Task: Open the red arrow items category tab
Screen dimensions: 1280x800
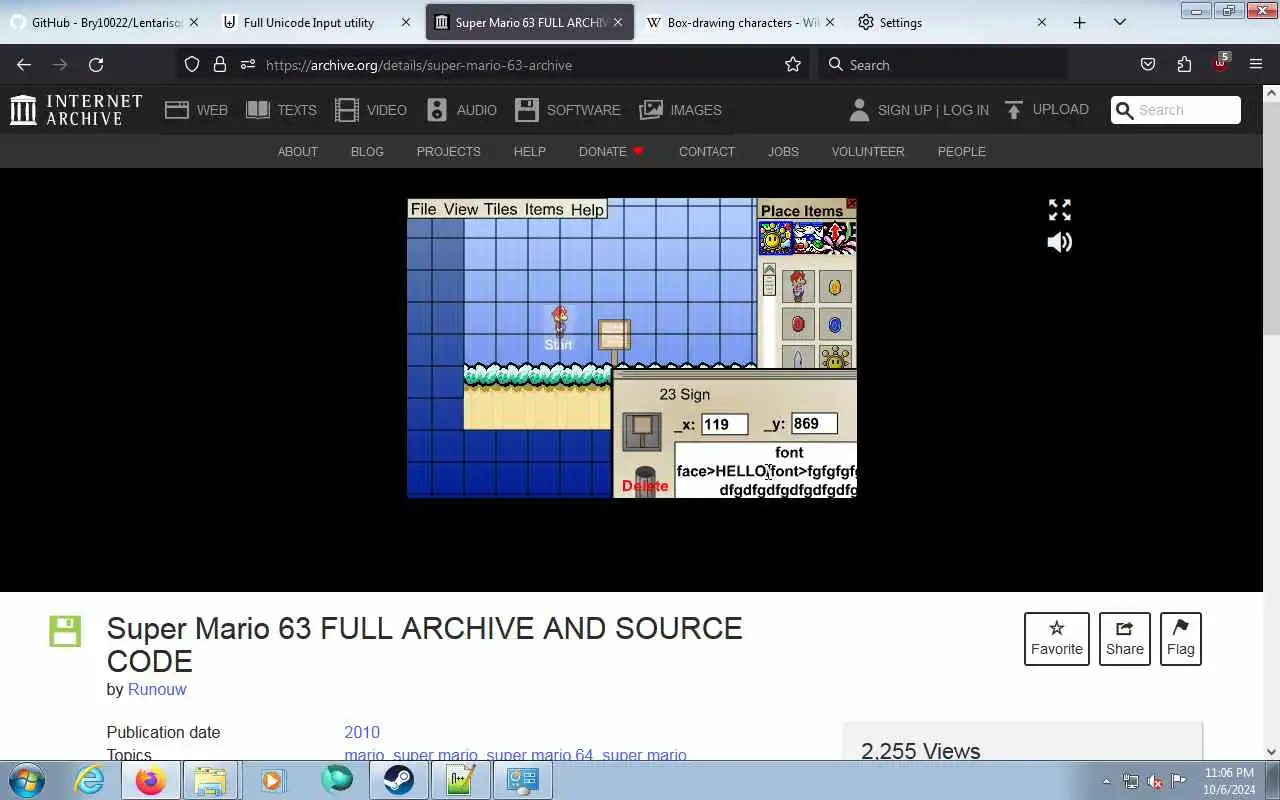Action: (x=840, y=238)
